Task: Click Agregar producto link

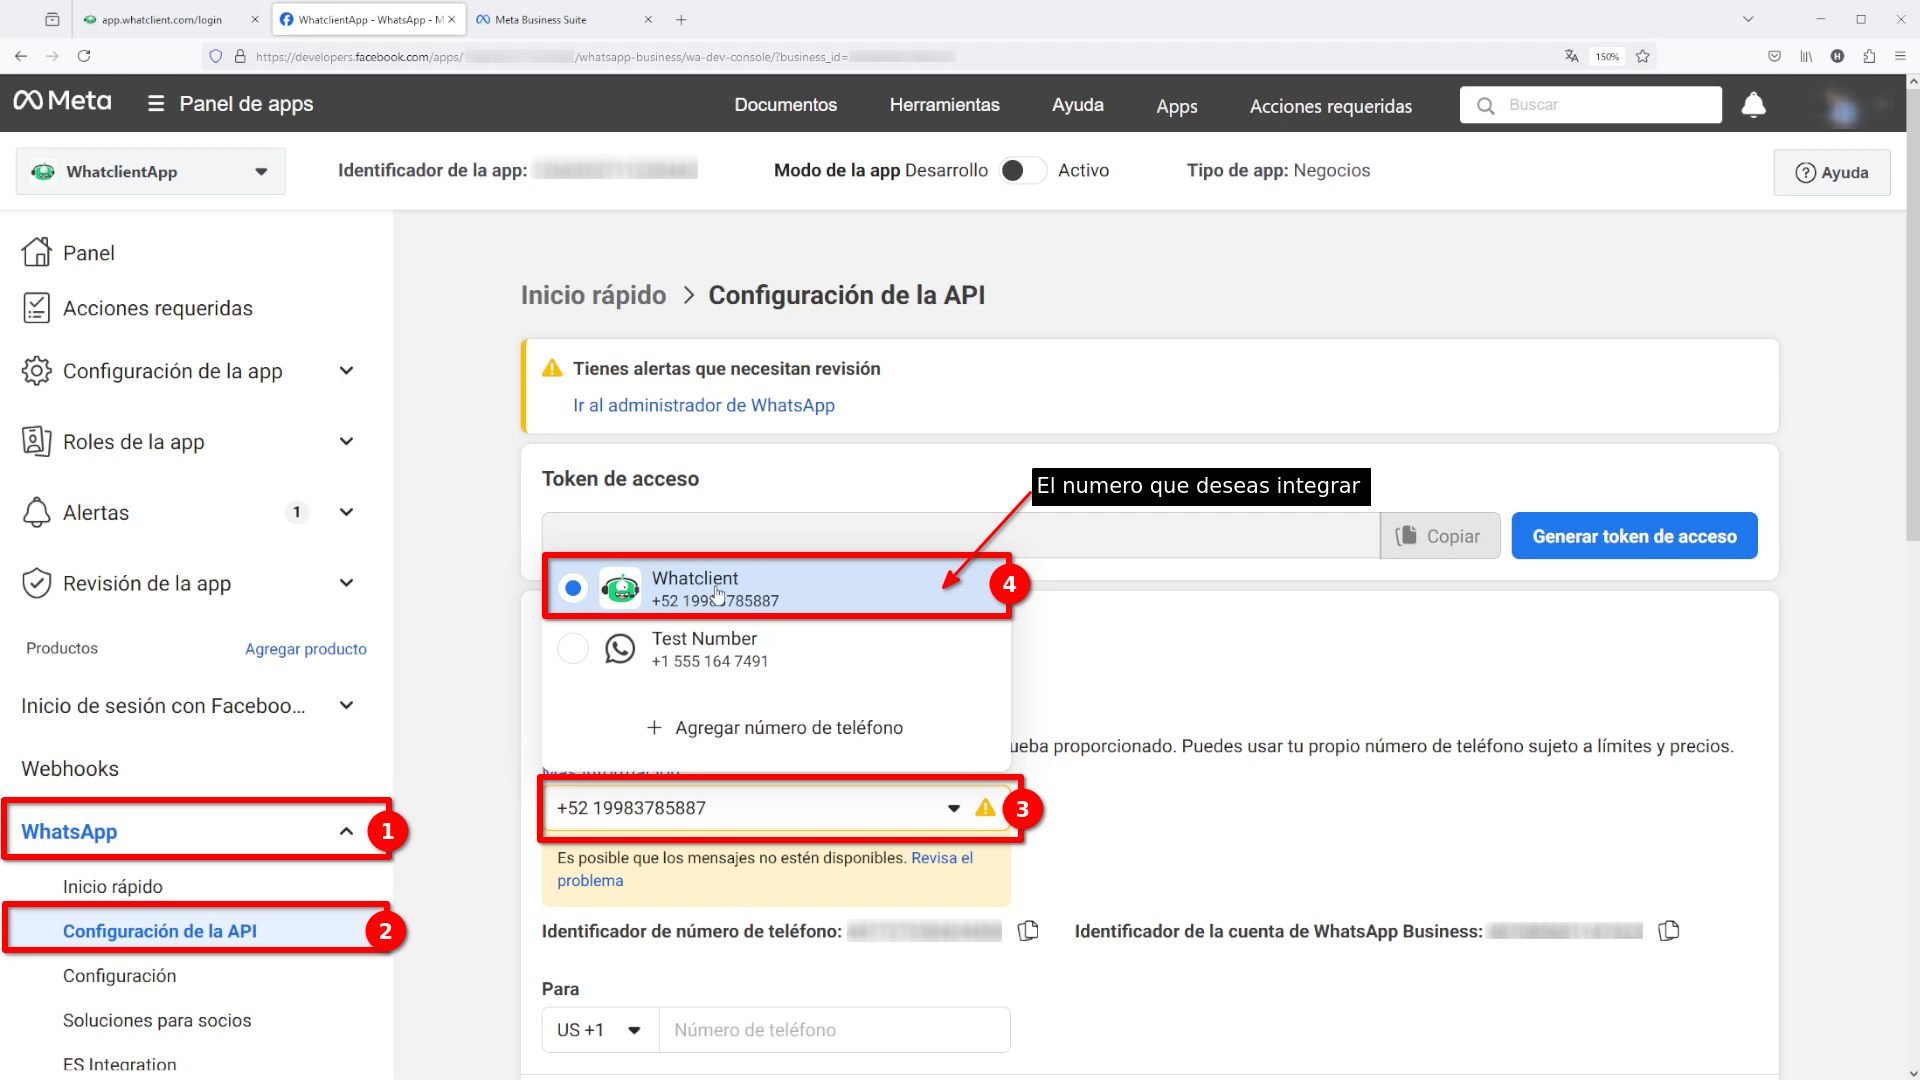Action: click(305, 649)
